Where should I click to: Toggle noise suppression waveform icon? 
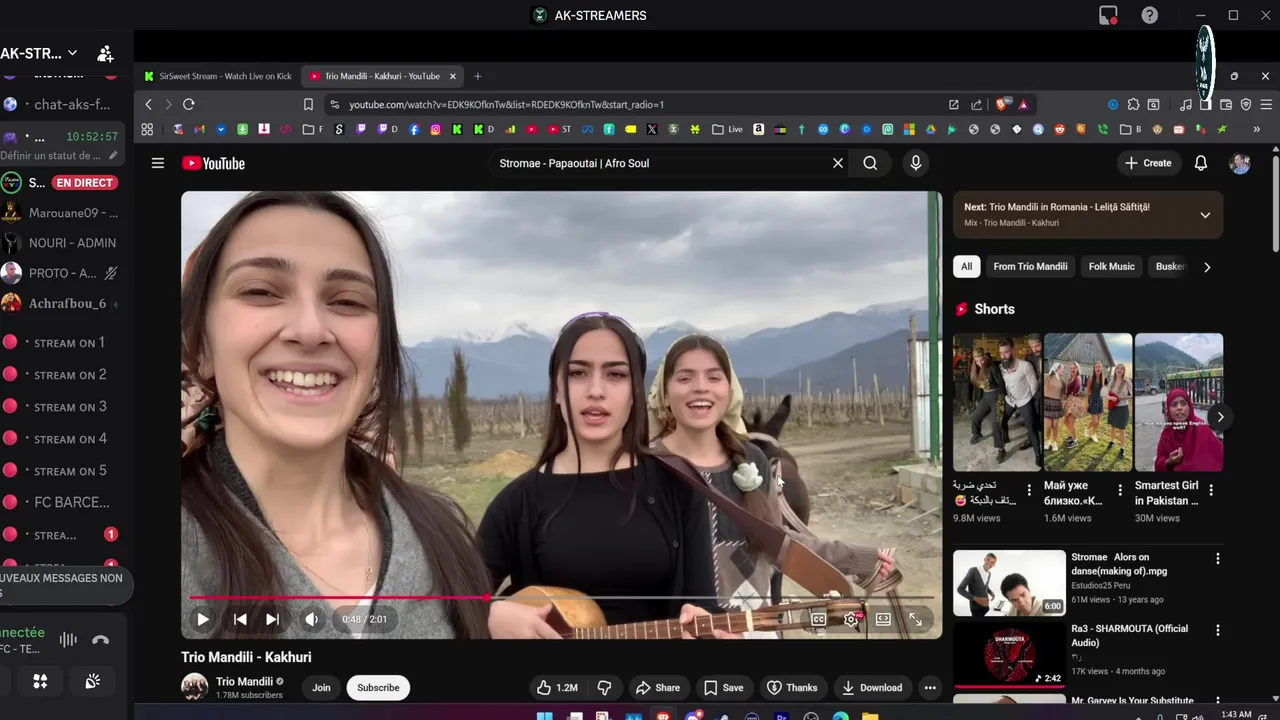68,640
